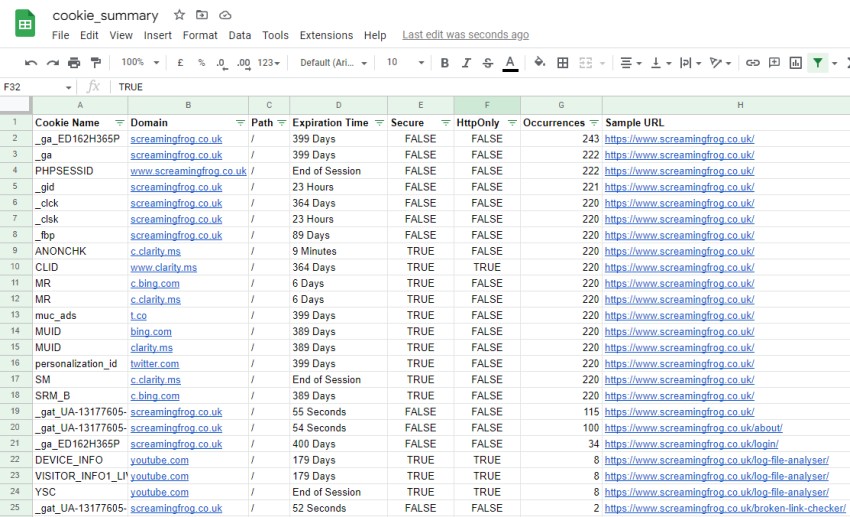Image resolution: width=850 pixels, height=517 pixels.
Task: Toggle strikethrough formatting
Action: [488, 63]
